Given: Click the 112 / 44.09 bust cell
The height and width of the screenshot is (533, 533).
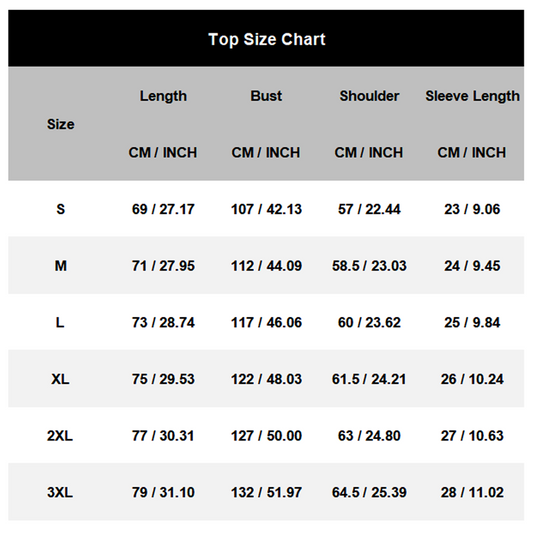Looking at the screenshot, I should pos(266,266).
